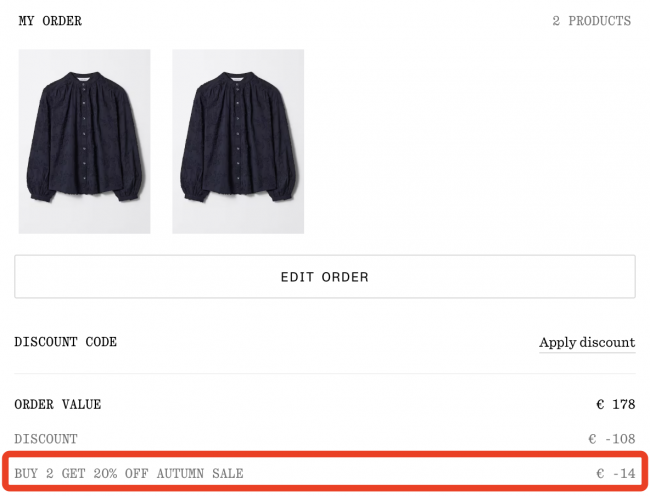This screenshot has width=650, height=496.
Task: Click the 2 PRODUCTS count label
Action: (x=591, y=21)
